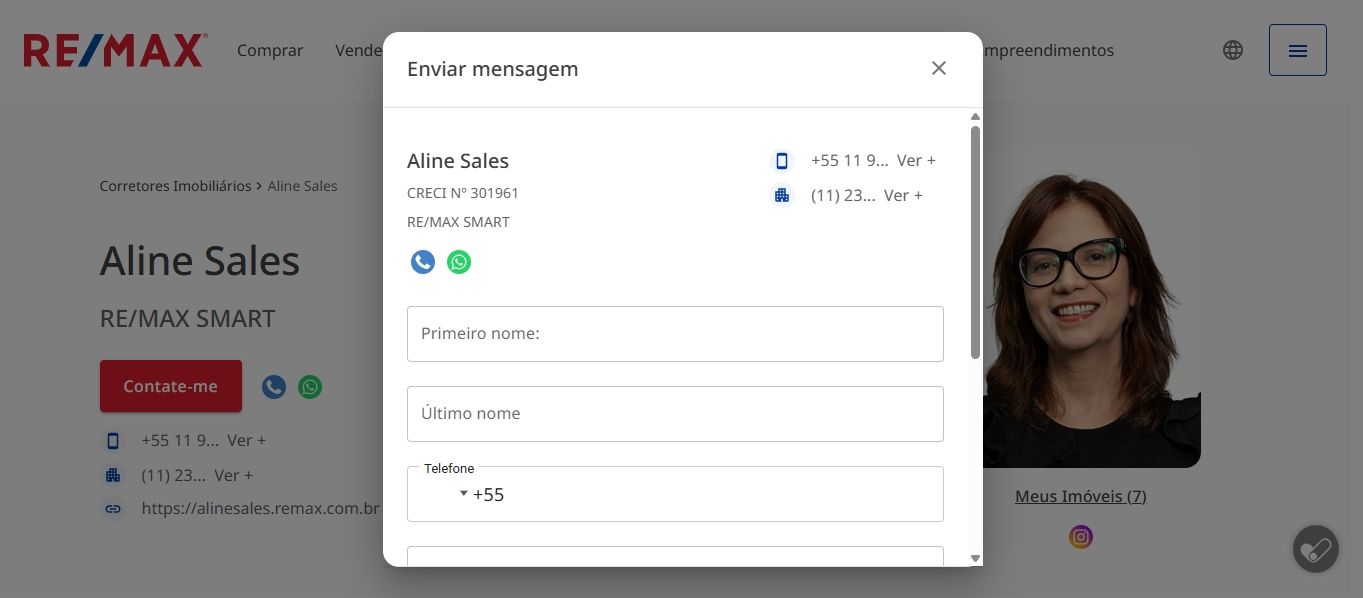Click the link chain icon by website

pos(113,509)
